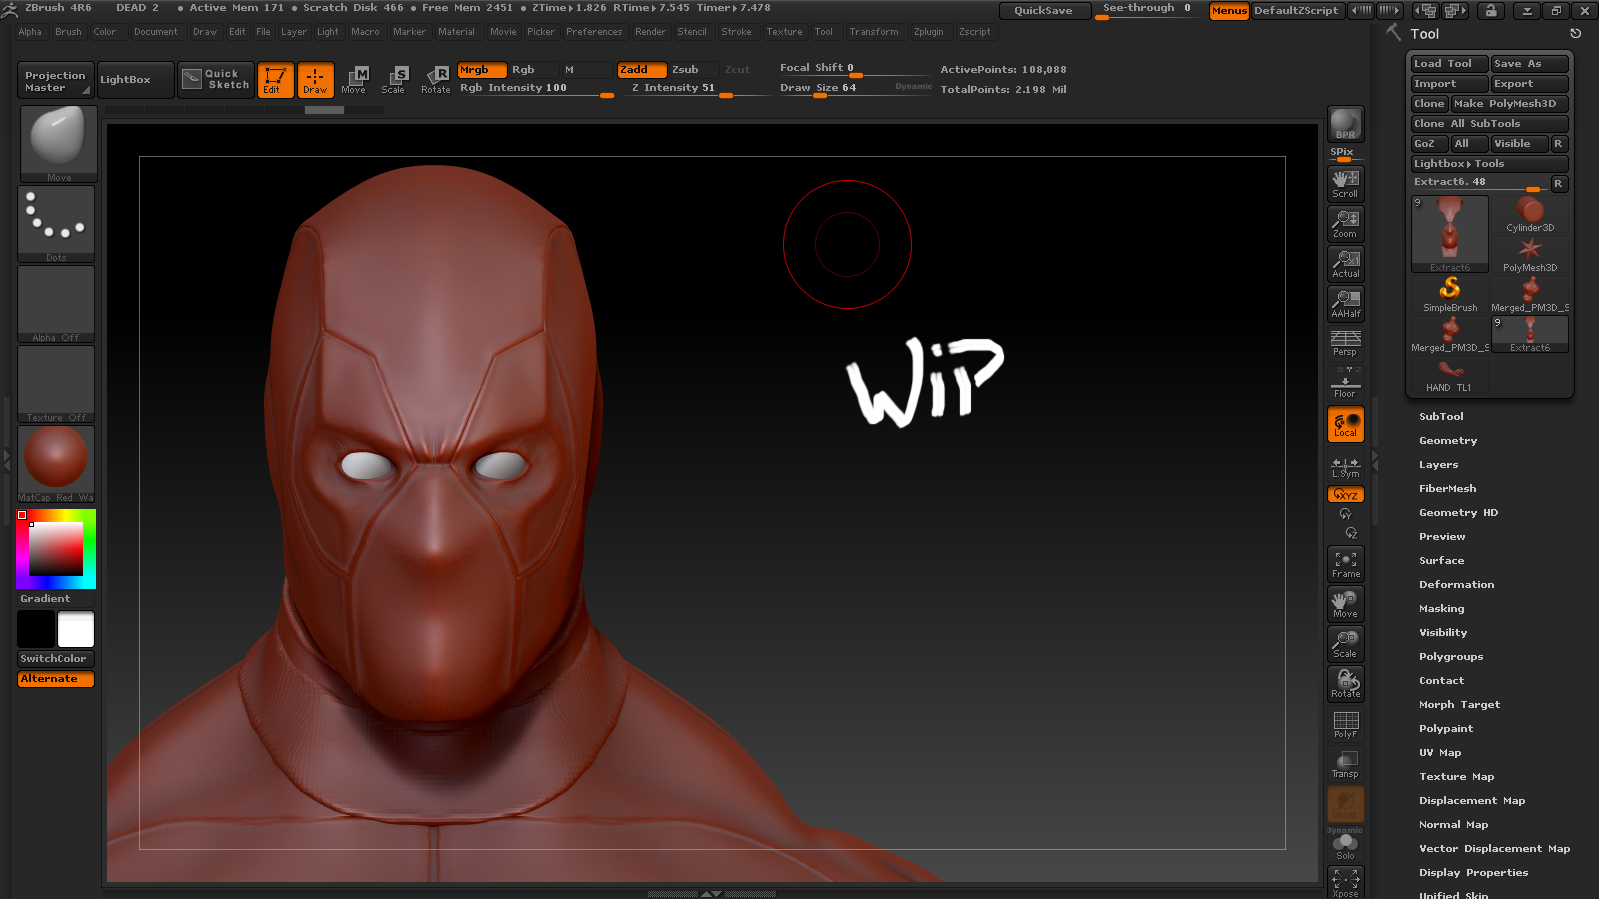Viewport: 1599px width, 899px height.
Task: Click Clone All SubTools button
Action: pyautogui.click(x=1489, y=124)
